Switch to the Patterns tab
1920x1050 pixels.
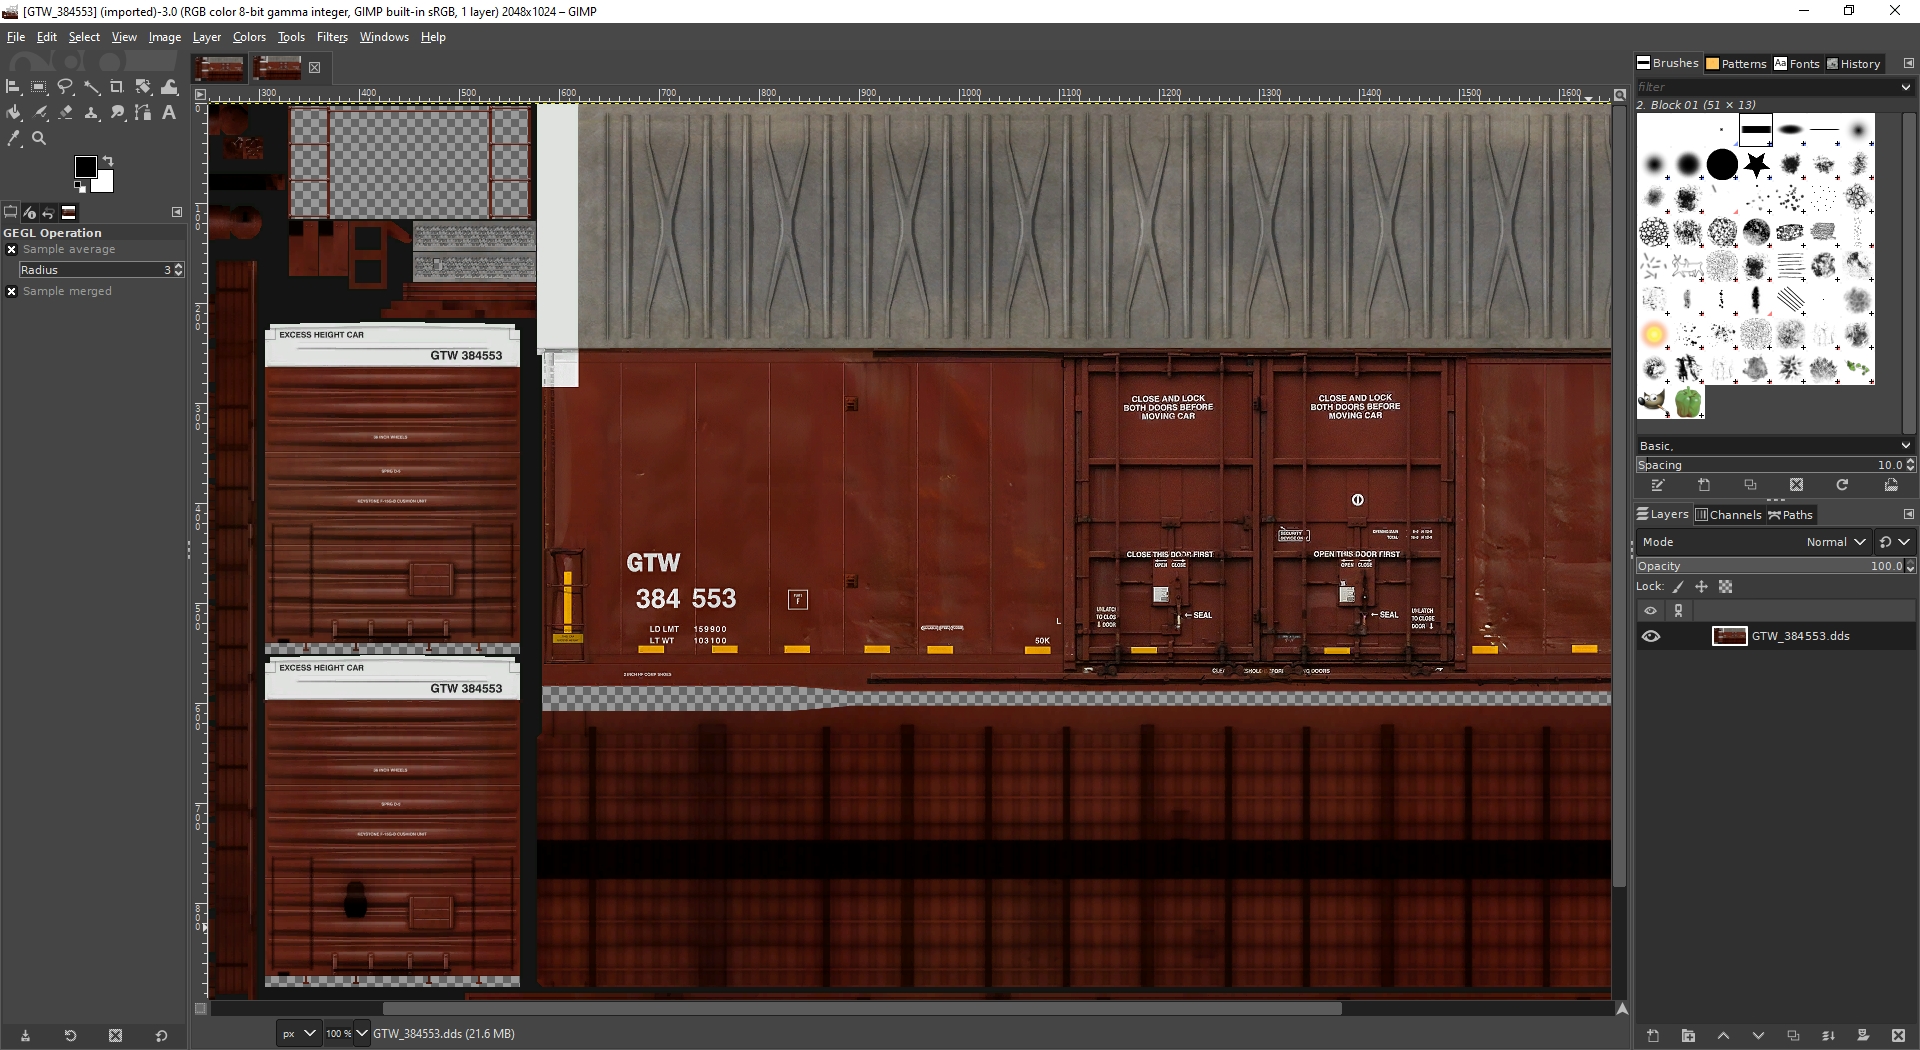click(x=1736, y=63)
